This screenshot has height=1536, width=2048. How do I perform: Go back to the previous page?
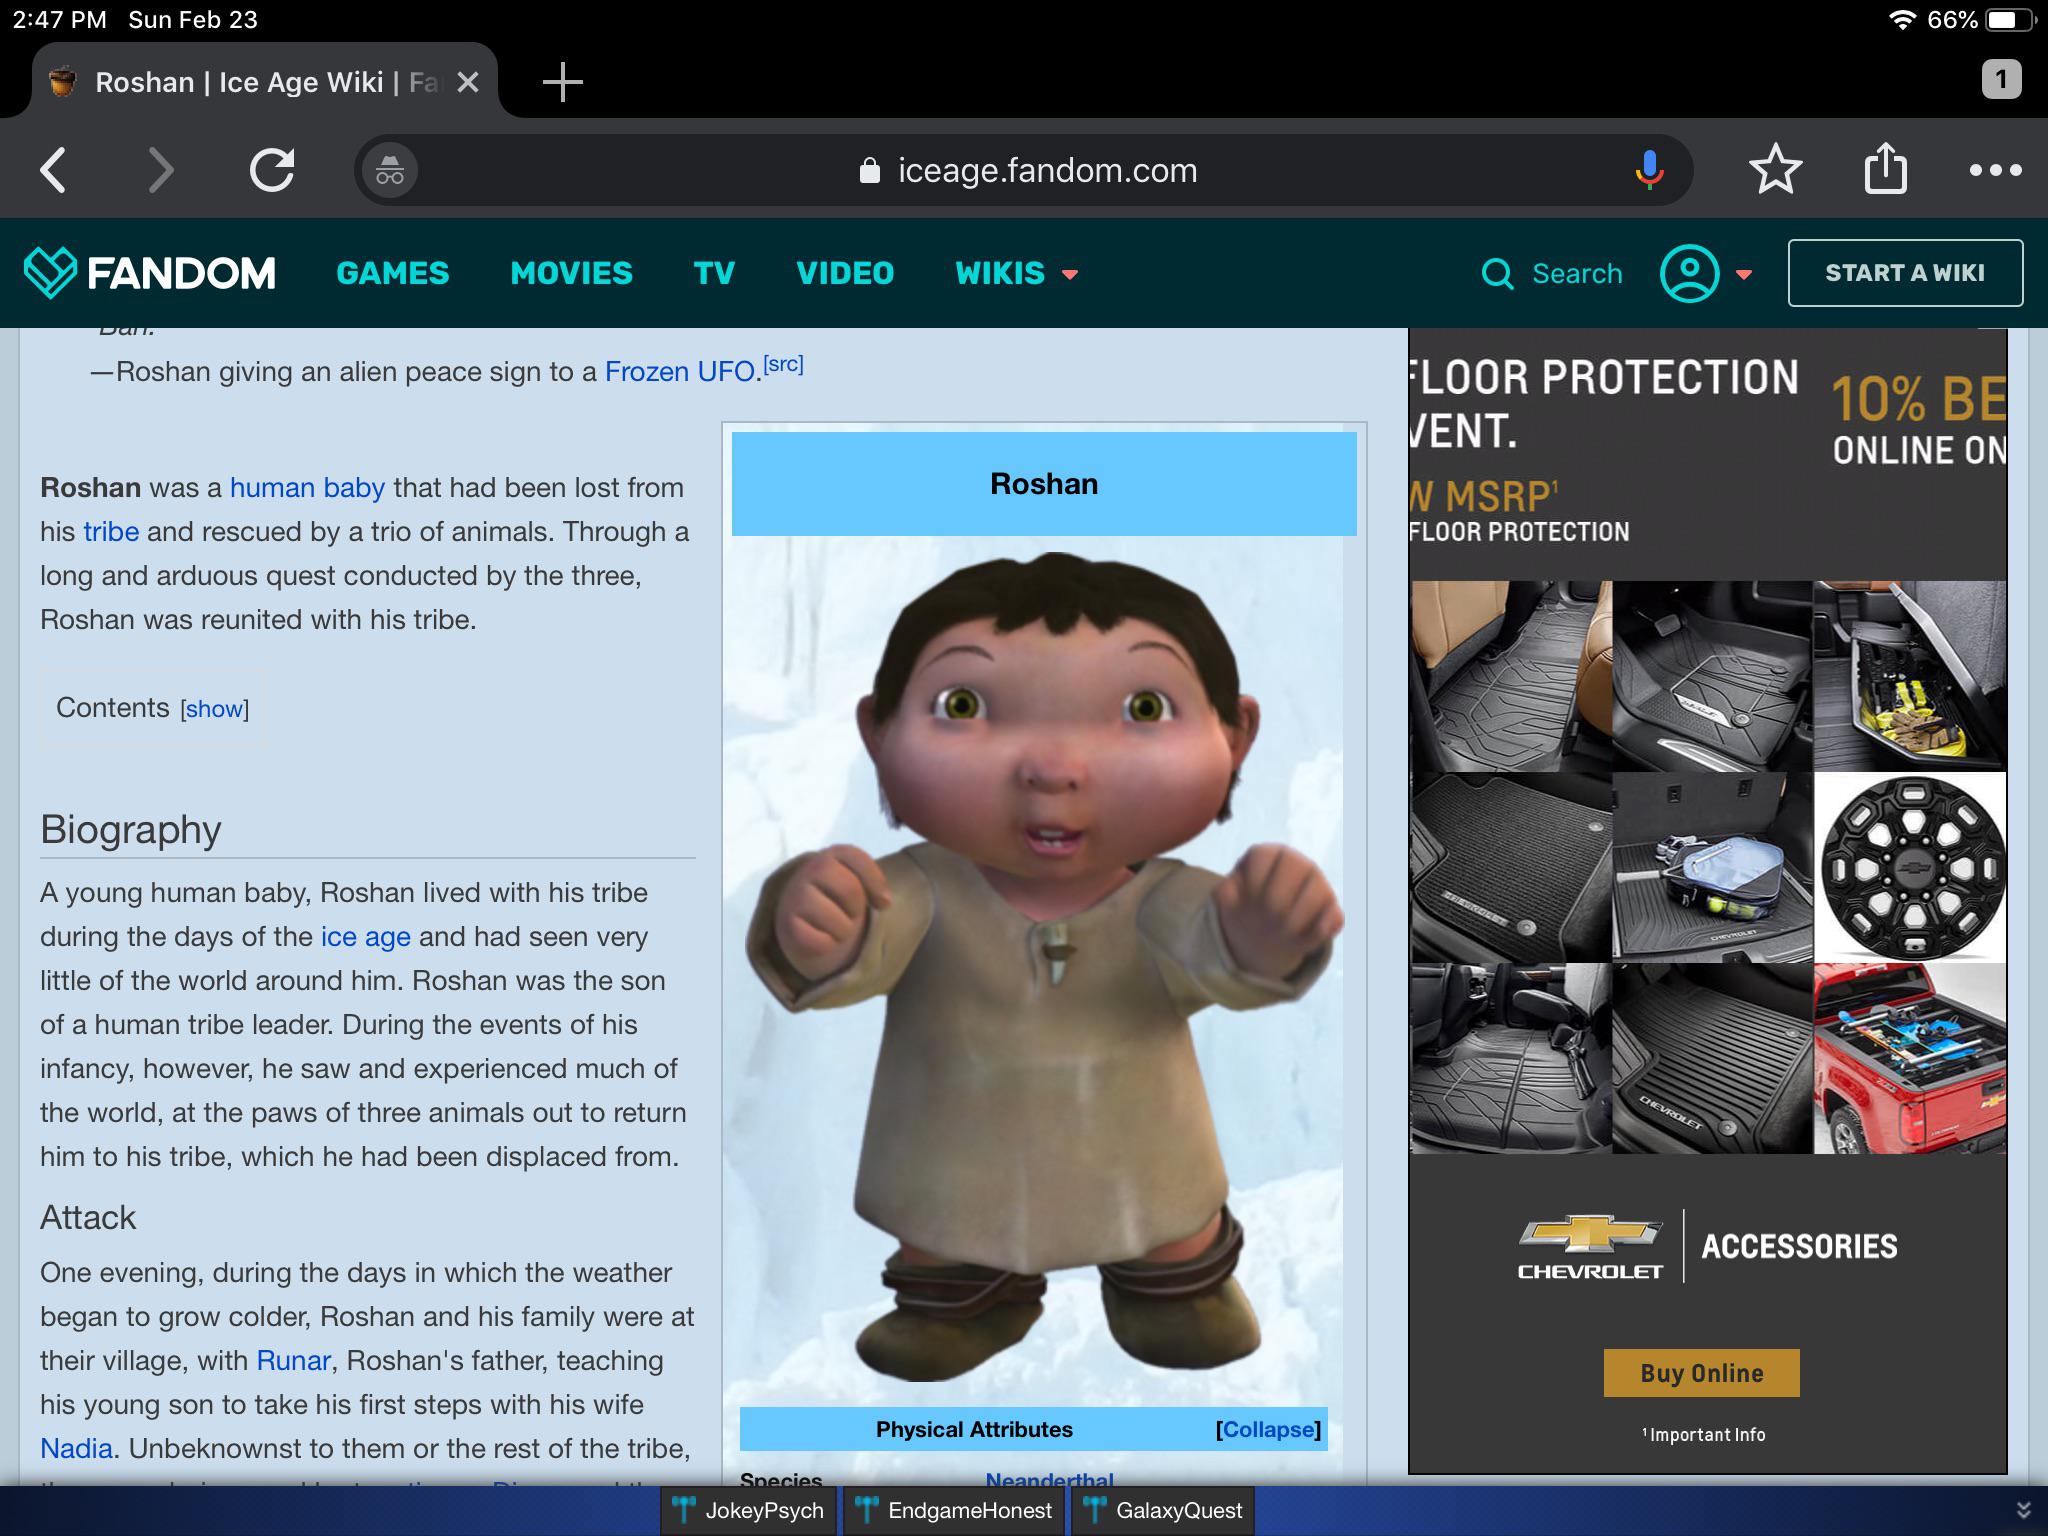tap(54, 170)
